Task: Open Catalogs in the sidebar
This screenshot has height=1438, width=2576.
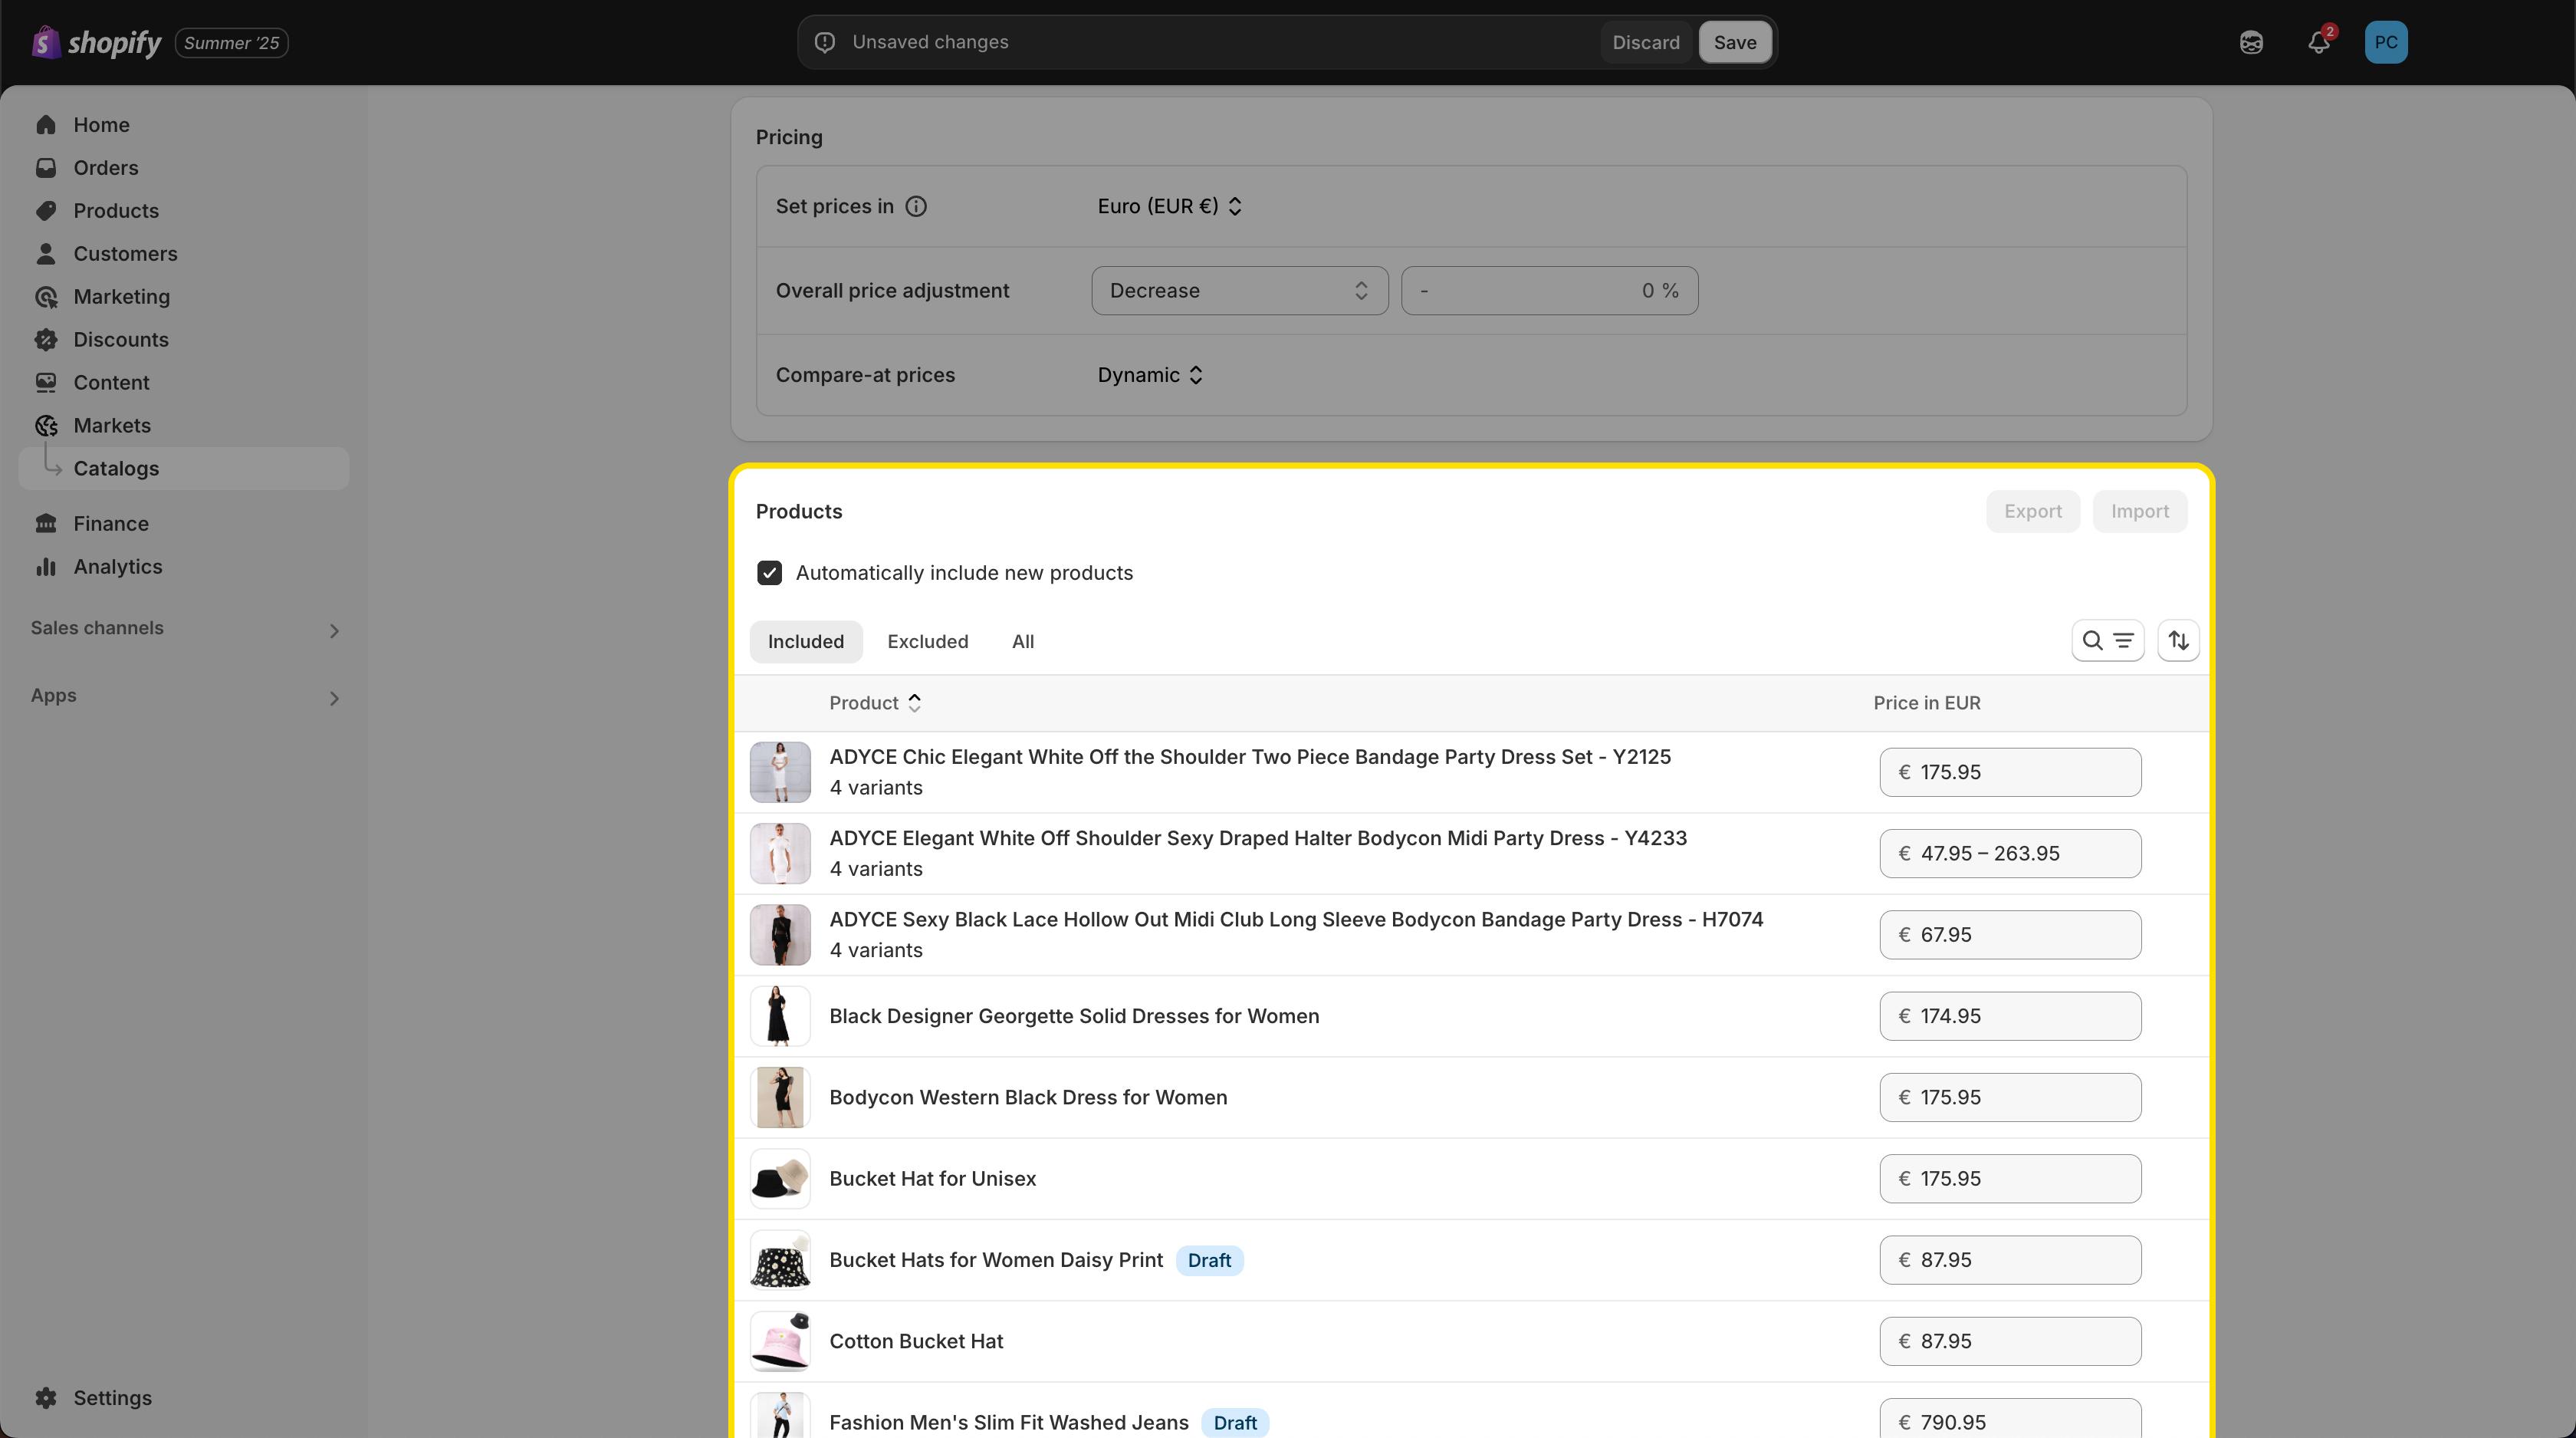Action: (x=184, y=469)
